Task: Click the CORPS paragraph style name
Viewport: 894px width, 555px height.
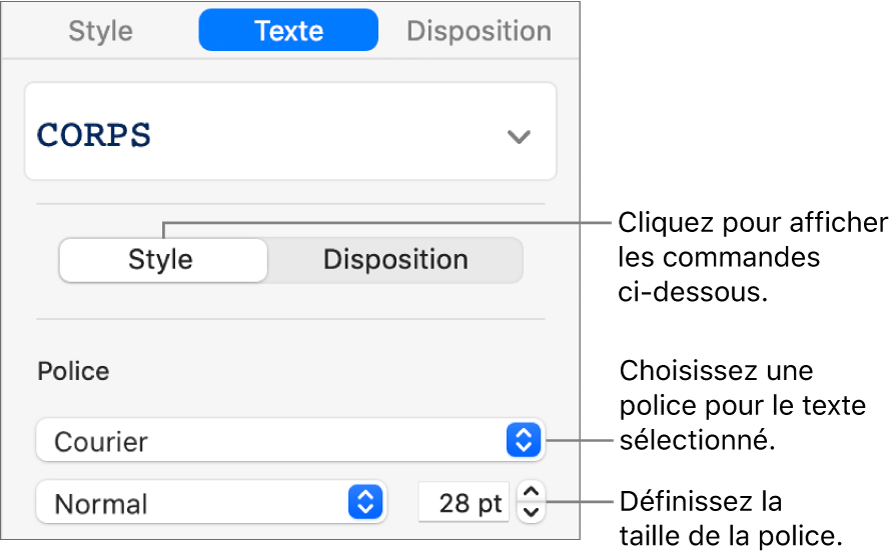Action: 95,136
